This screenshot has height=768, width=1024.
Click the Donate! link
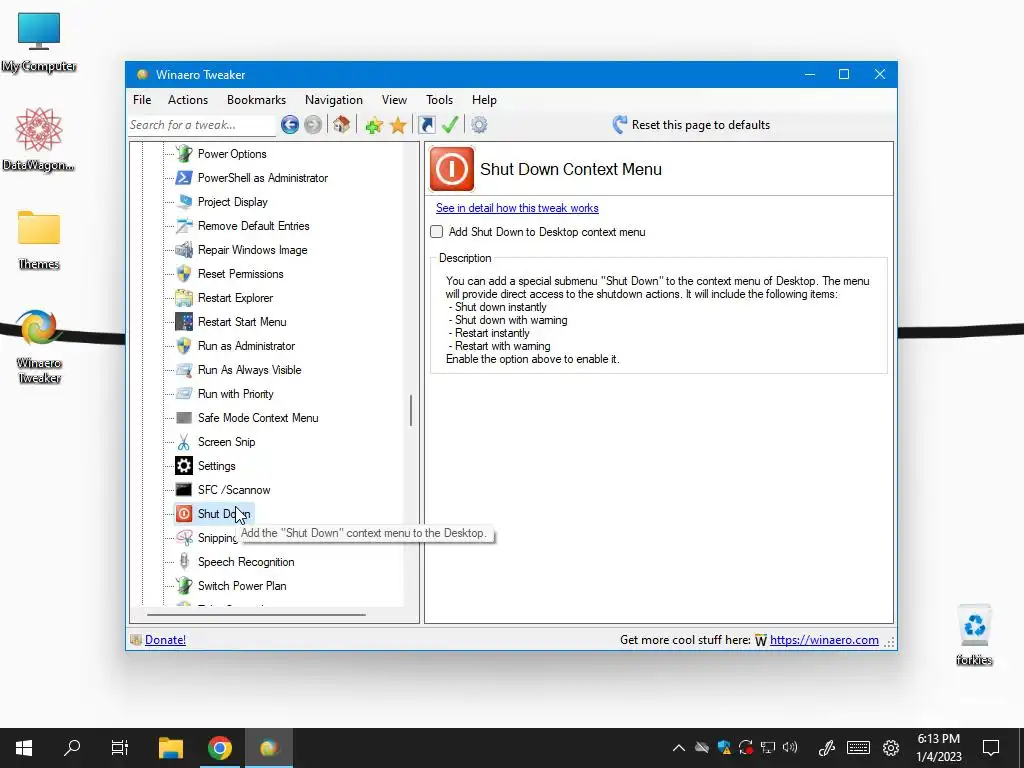pyautogui.click(x=165, y=640)
